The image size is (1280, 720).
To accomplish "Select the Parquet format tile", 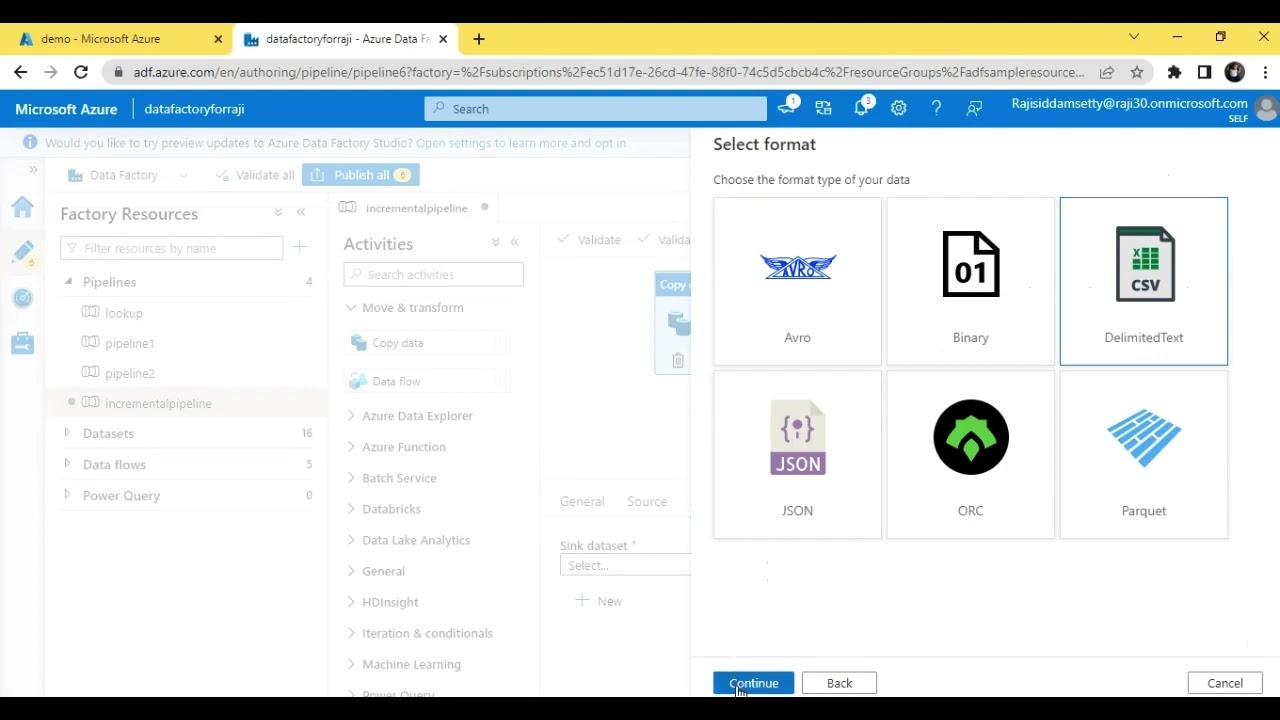I will pos(1143,455).
